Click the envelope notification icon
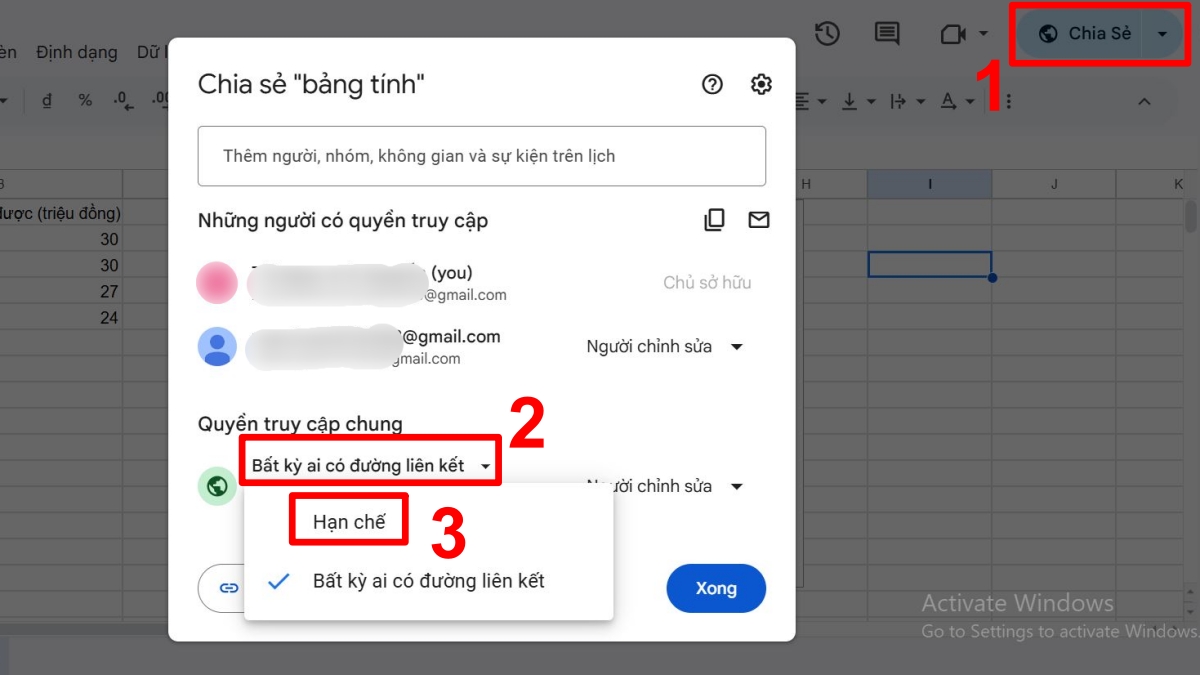Image resolution: width=1200 pixels, height=675 pixels. point(758,219)
